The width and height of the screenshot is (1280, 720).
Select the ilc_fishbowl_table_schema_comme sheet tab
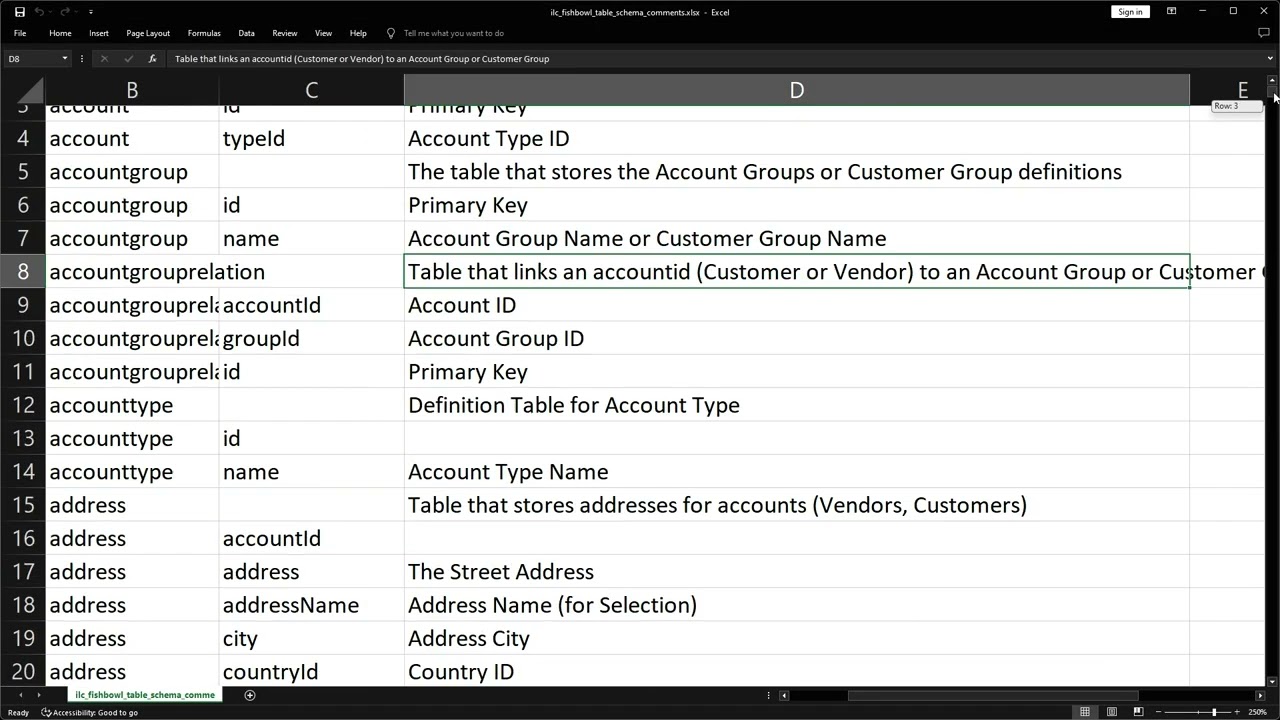pos(145,695)
